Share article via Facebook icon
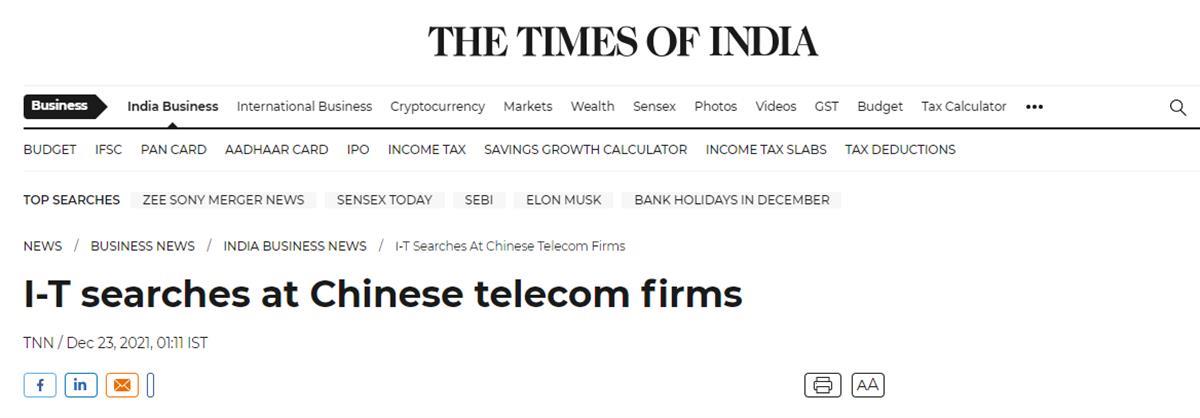 [40, 385]
